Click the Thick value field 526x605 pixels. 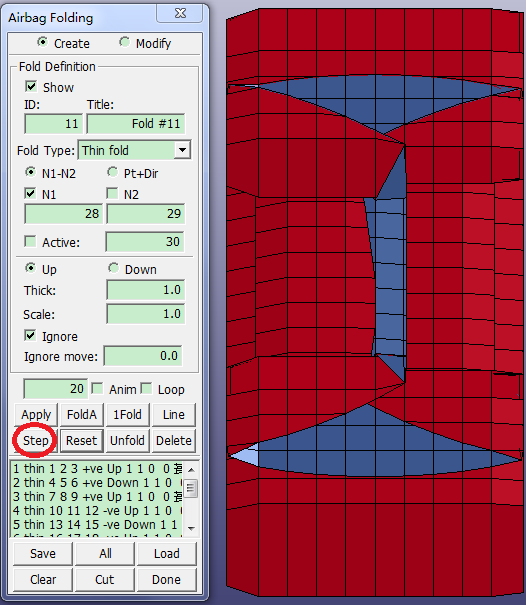(x=146, y=290)
